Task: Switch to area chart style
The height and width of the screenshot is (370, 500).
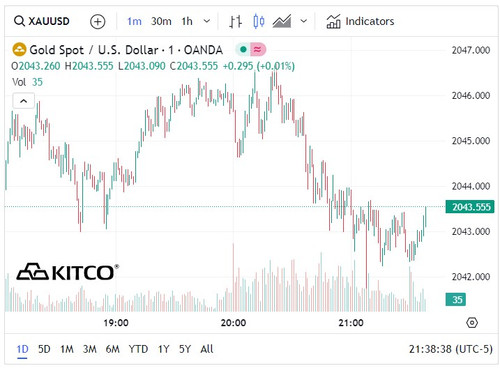Action: (x=282, y=21)
